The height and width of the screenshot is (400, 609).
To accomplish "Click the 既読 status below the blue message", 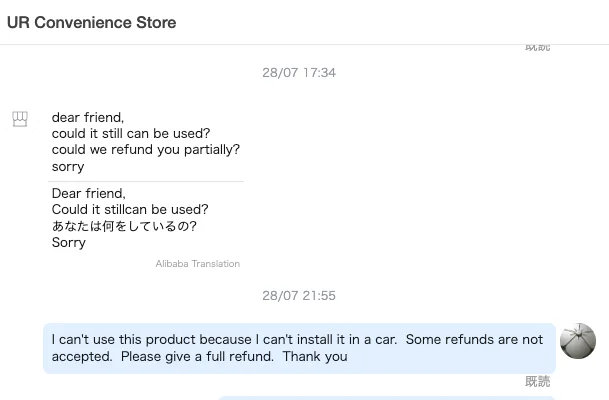I will tap(537, 381).
